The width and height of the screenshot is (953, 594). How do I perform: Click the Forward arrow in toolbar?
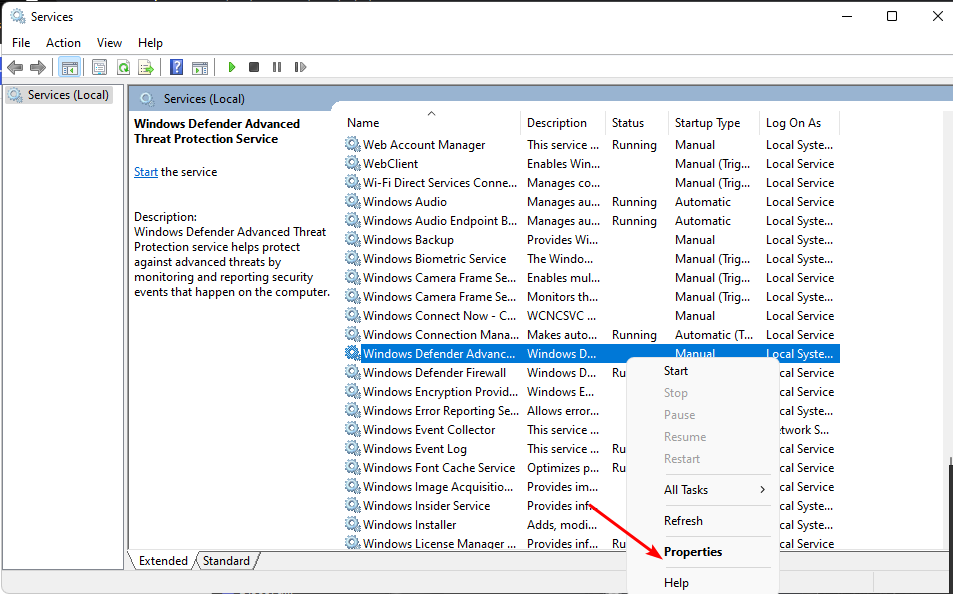tap(38, 67)
